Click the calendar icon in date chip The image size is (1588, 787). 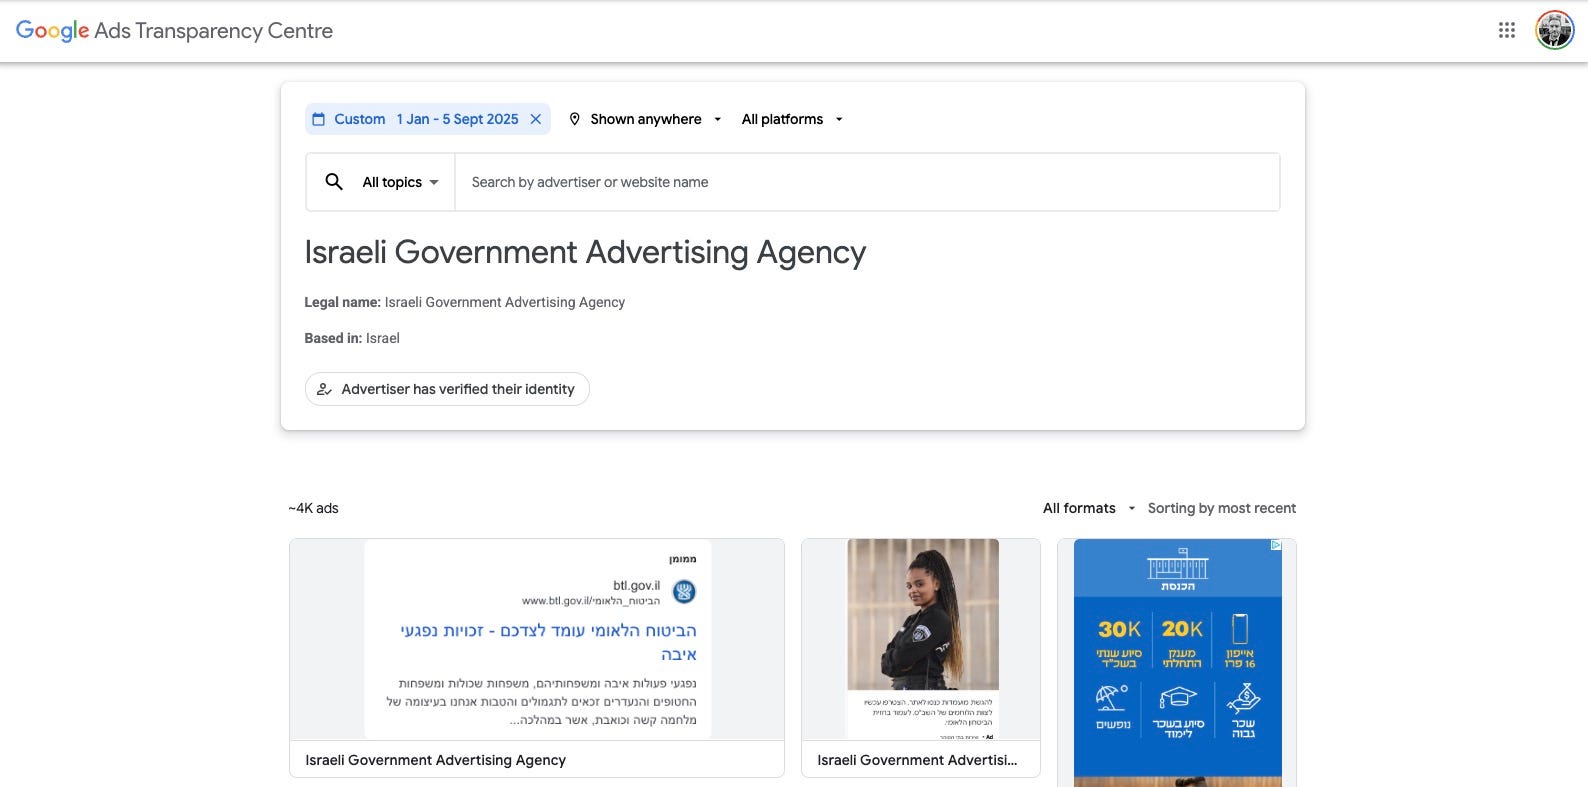tap(319, 119)
